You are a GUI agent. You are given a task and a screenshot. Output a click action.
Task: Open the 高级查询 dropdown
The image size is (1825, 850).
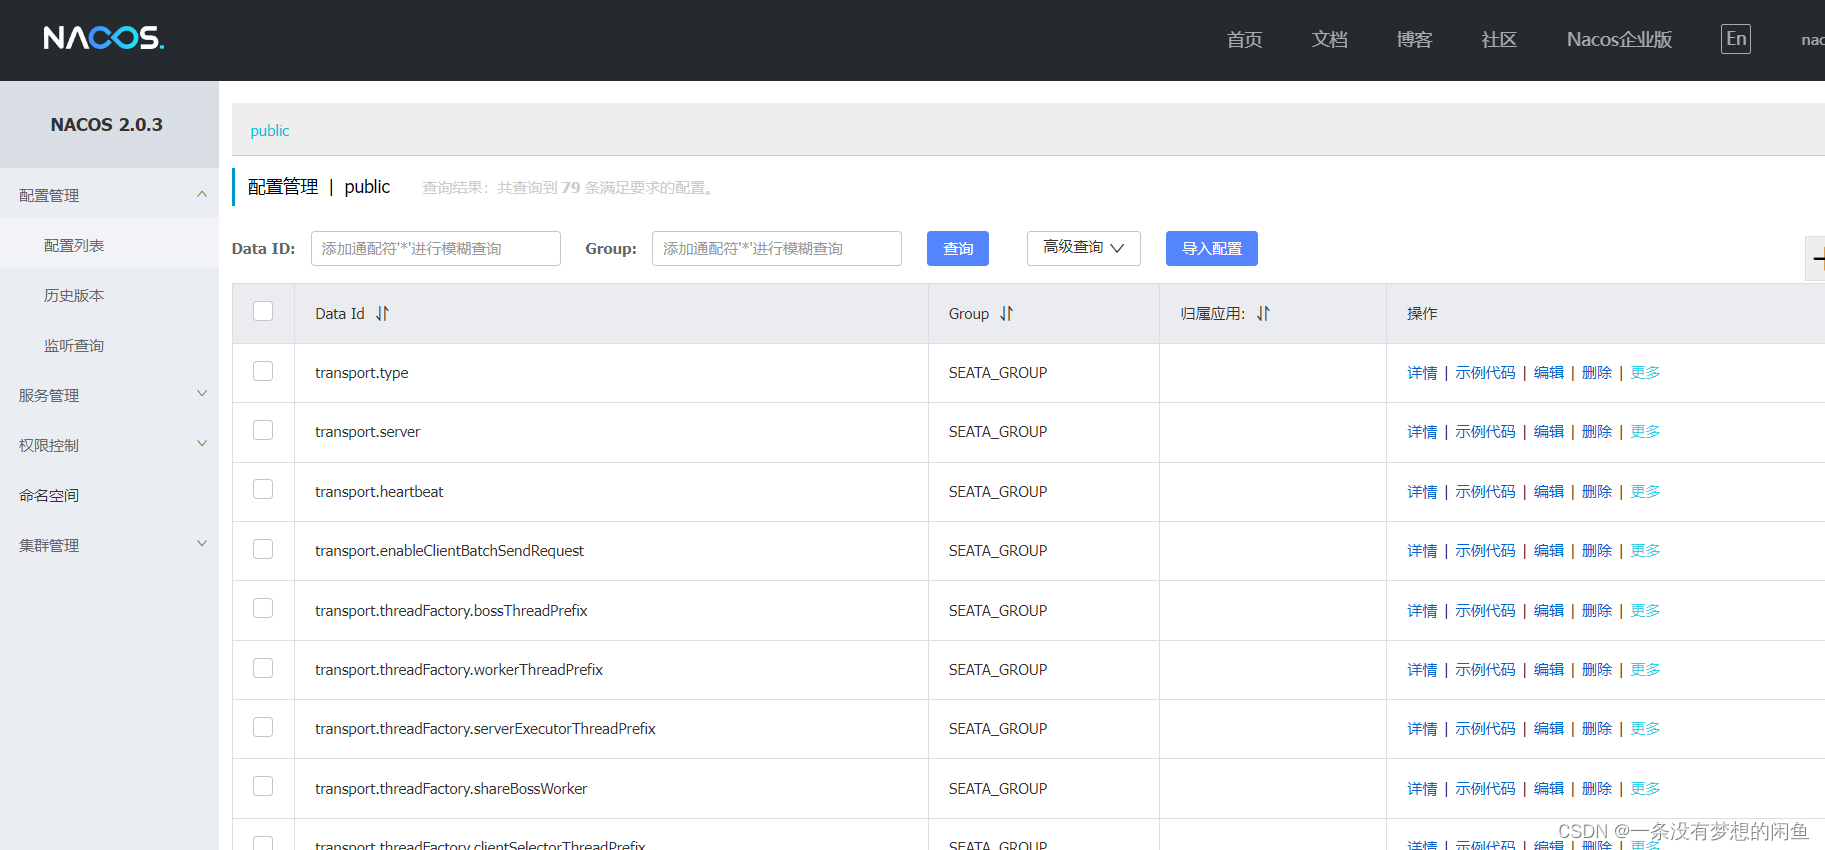point(1083,248)
